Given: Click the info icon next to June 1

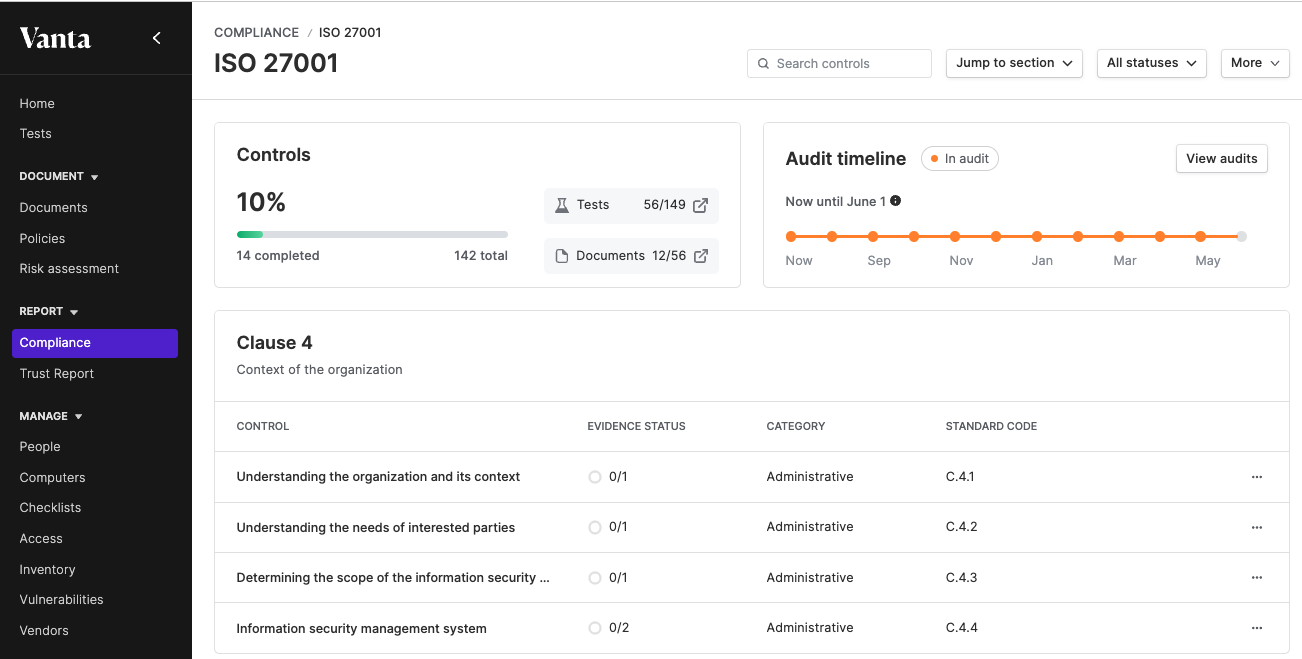Looking at the screenshot, I should (896, 201).
